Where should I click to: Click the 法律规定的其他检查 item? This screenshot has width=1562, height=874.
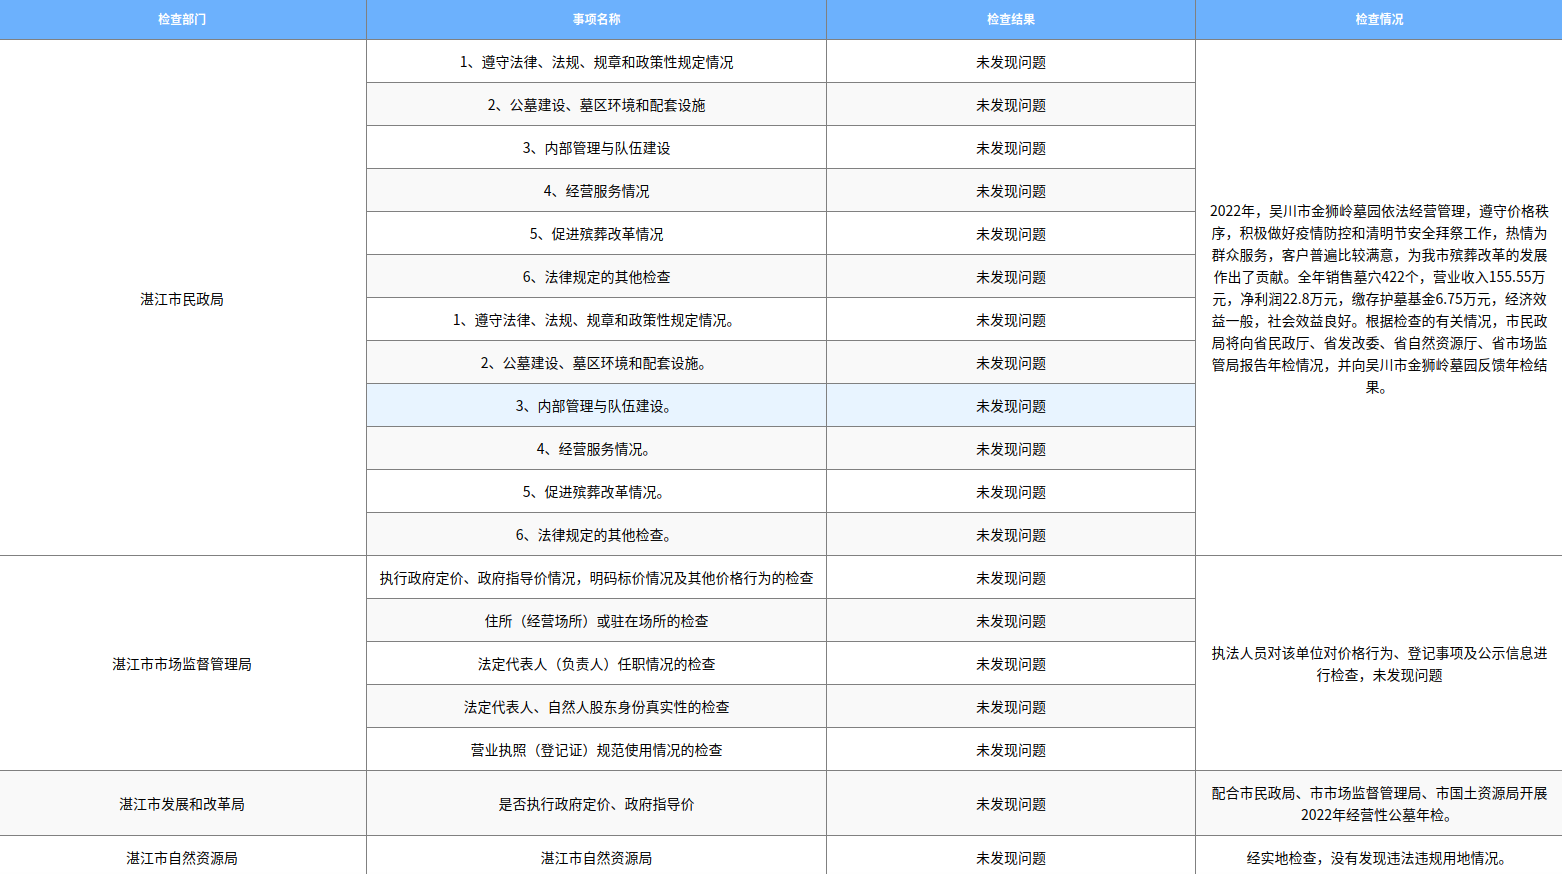597,277
